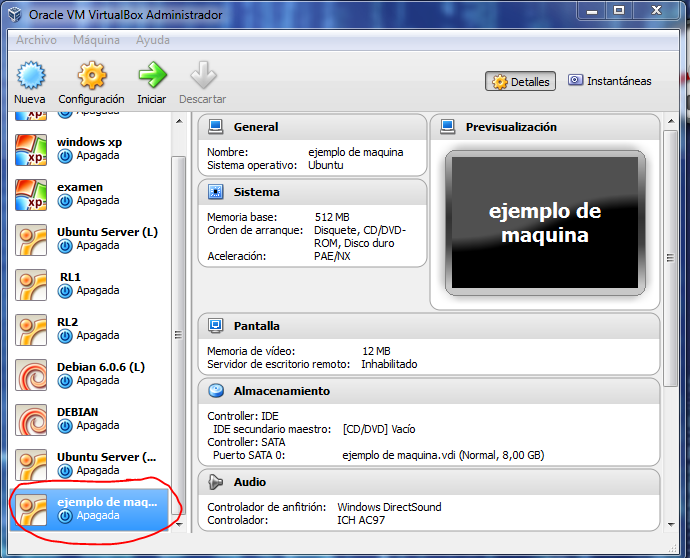Open the General section header title
Screen dimensions: 690x558
click(x=256, y=127)
